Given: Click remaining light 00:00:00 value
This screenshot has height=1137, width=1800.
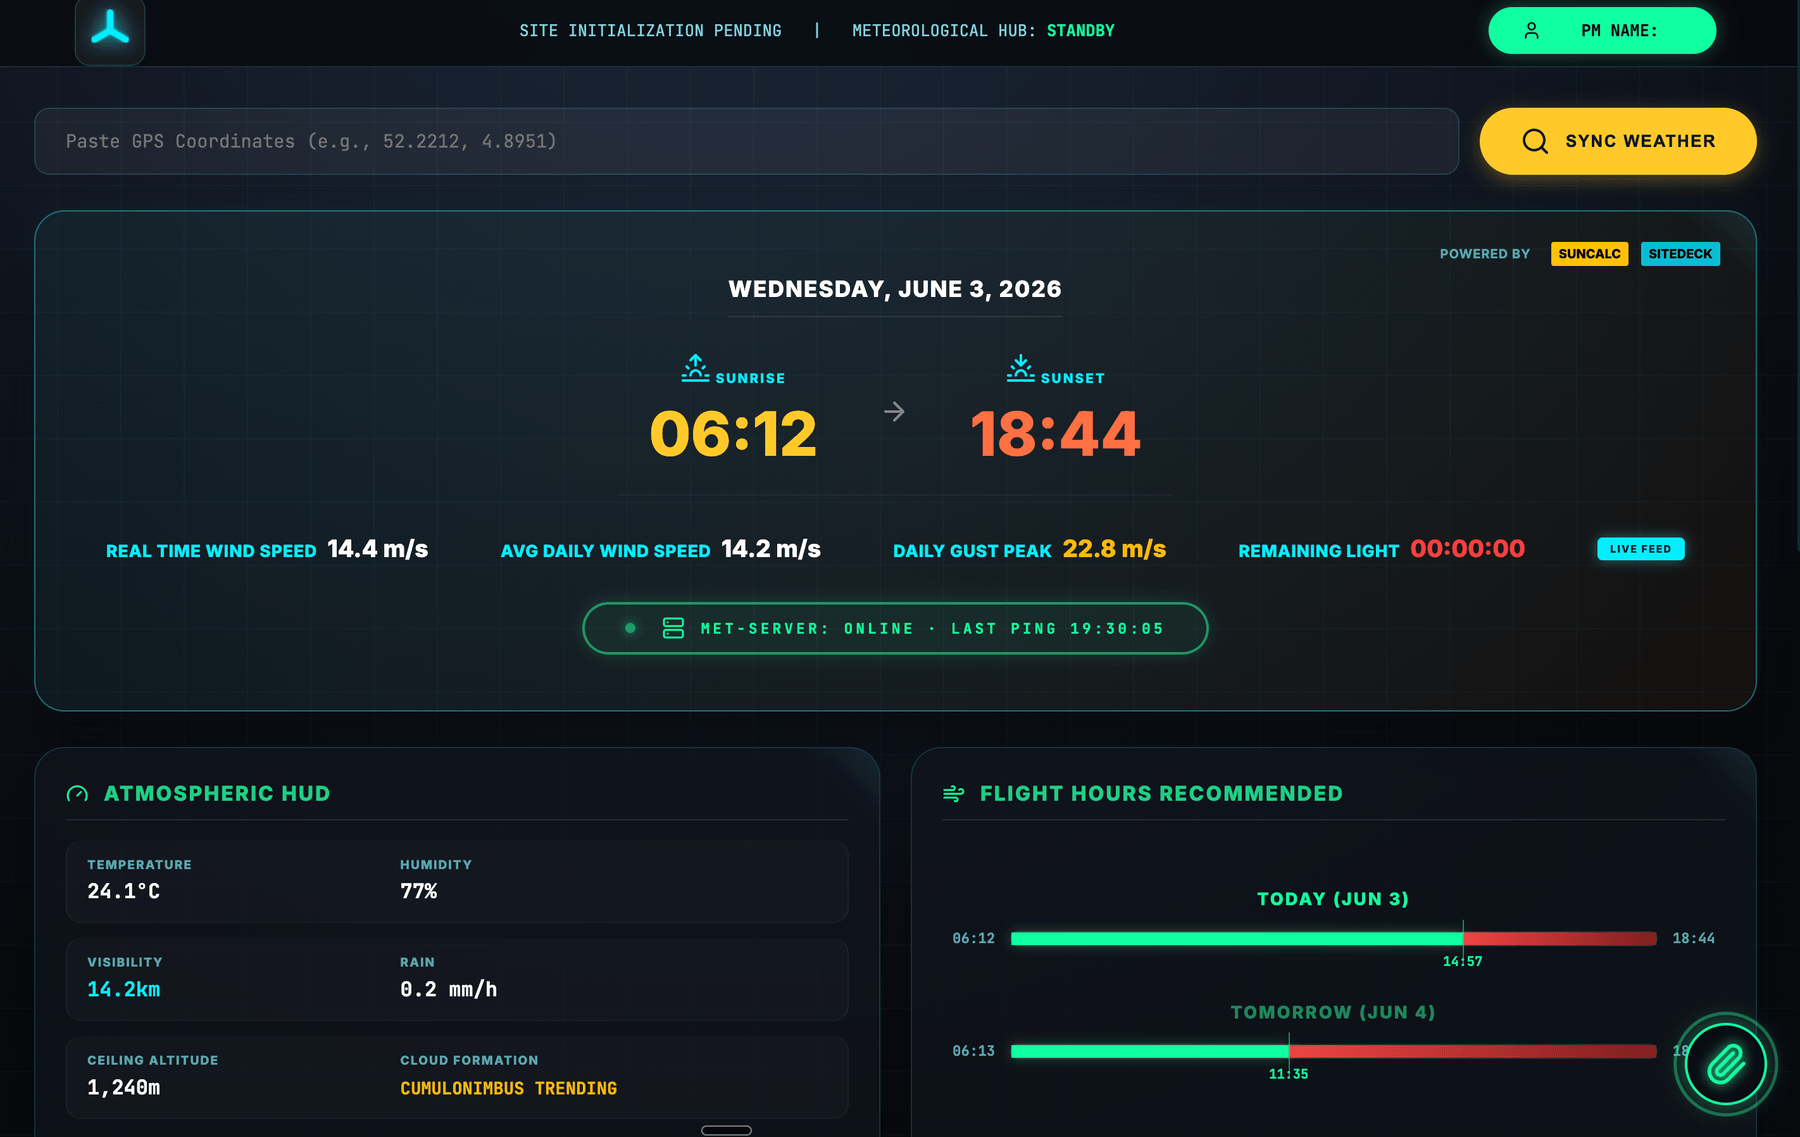Looking at the screenshot, I should [x=1467, y=549].
